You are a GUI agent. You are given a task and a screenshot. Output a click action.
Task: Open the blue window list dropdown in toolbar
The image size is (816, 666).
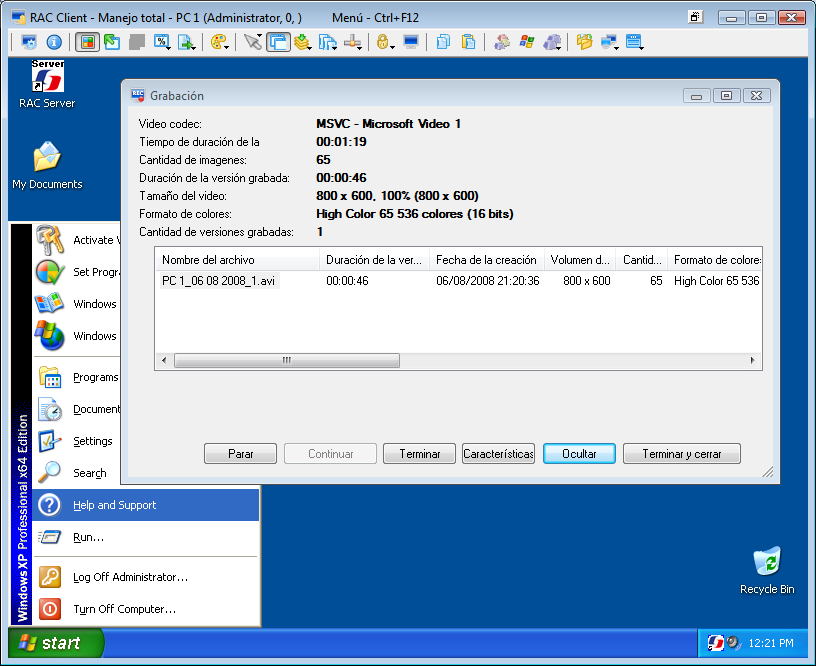click(634, 42)
